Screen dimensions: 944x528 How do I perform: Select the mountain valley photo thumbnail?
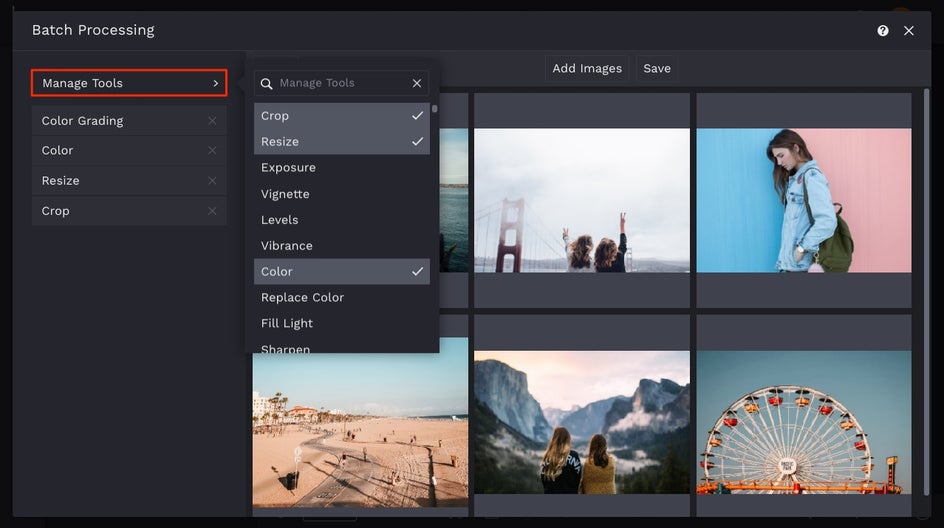click(x=582, y=423)
